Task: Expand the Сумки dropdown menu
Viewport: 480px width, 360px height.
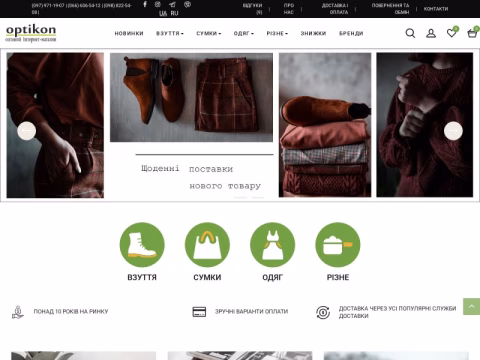Action: click(209, 33)
